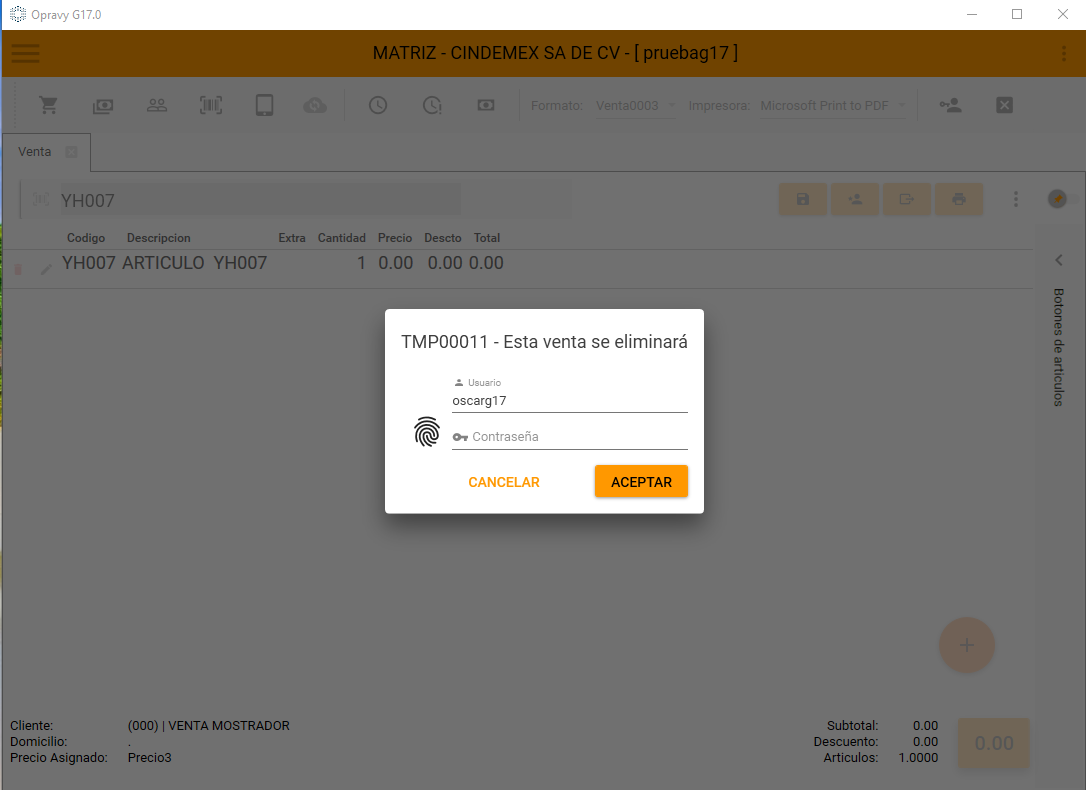Click the export sale arrow button
Screen dimensions: 1086x790
pyautogui.click(x=907, y=199)
